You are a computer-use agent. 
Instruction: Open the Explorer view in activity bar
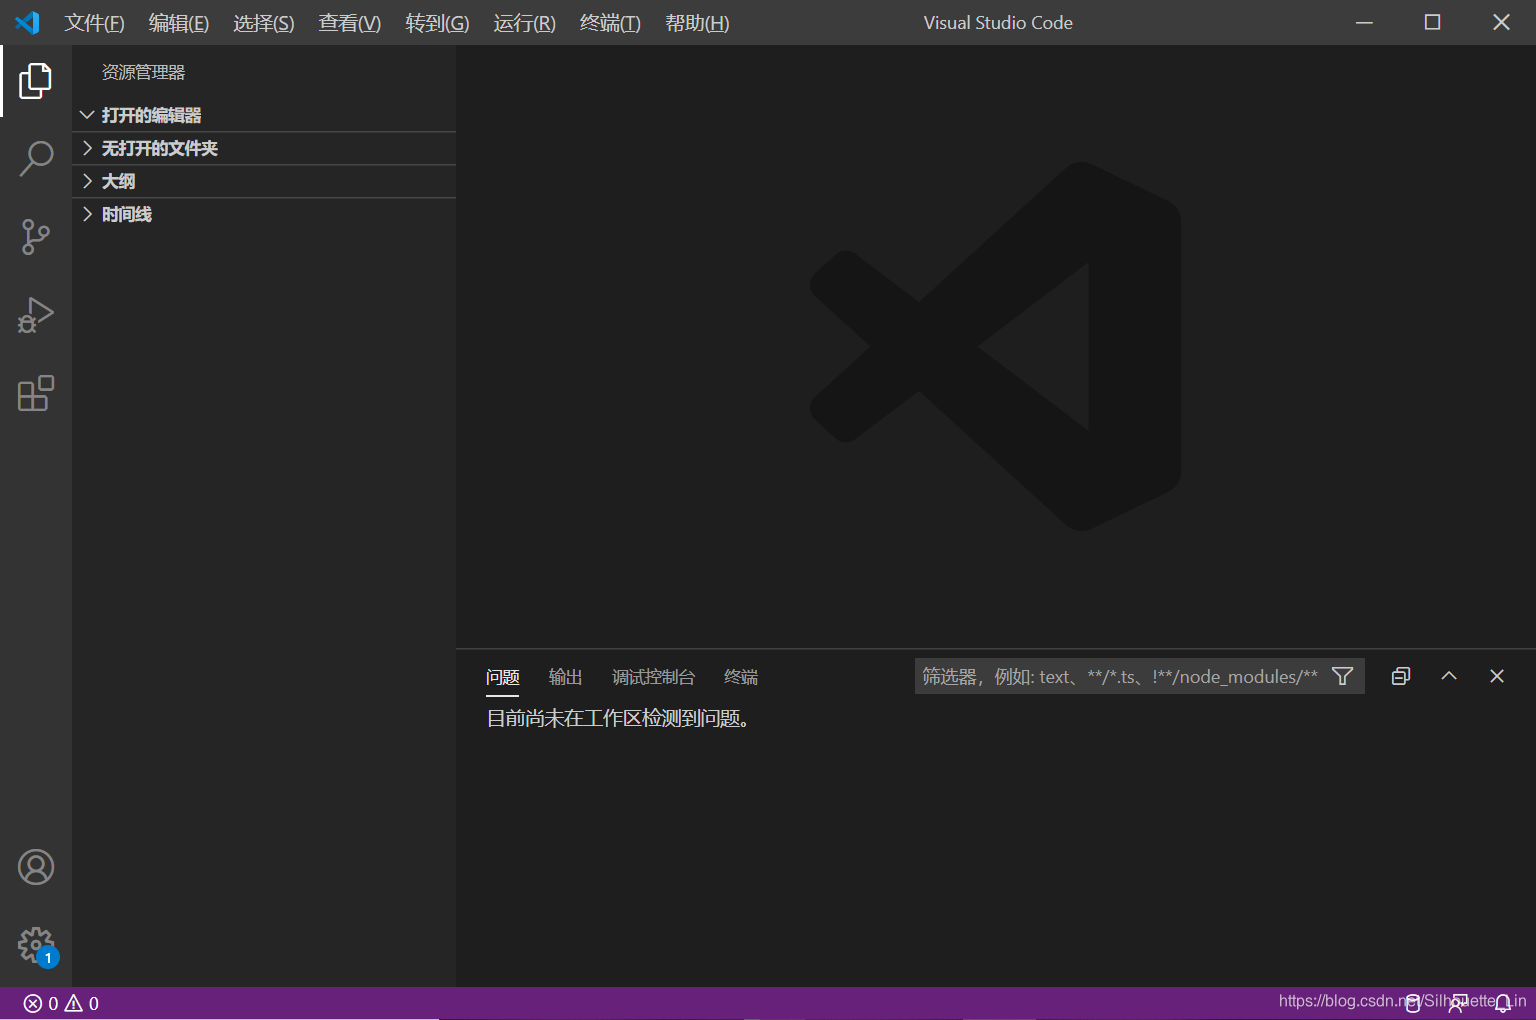click(x=36, y=81)
